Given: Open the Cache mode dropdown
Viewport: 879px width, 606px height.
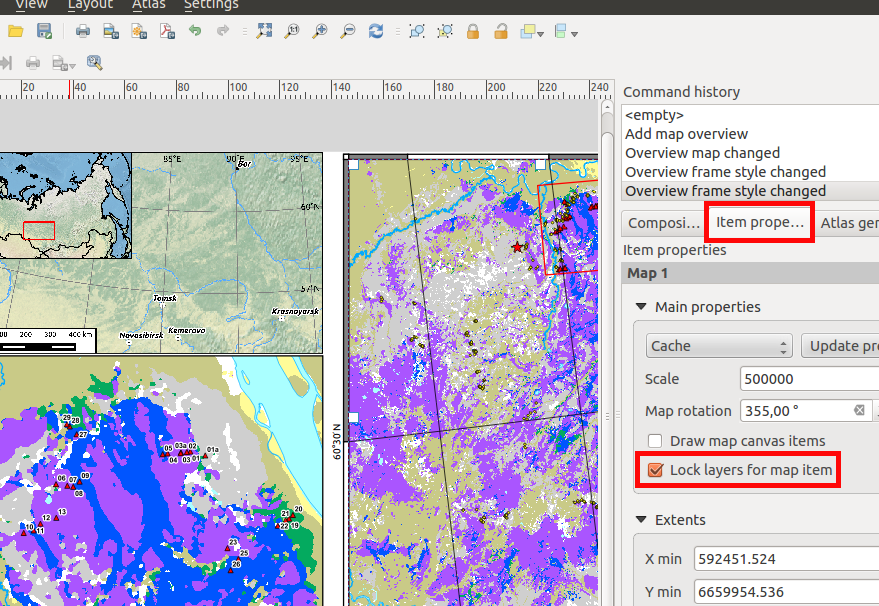Looking at the screenshot, I should point(719,346).
